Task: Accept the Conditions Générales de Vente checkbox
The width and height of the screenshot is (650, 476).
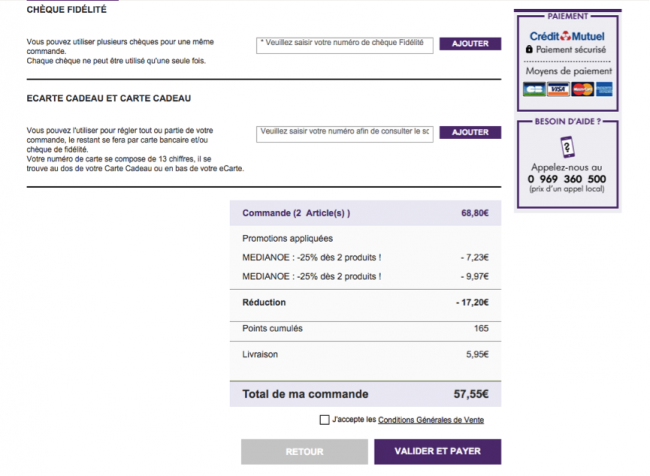Action: coord(325,420)
